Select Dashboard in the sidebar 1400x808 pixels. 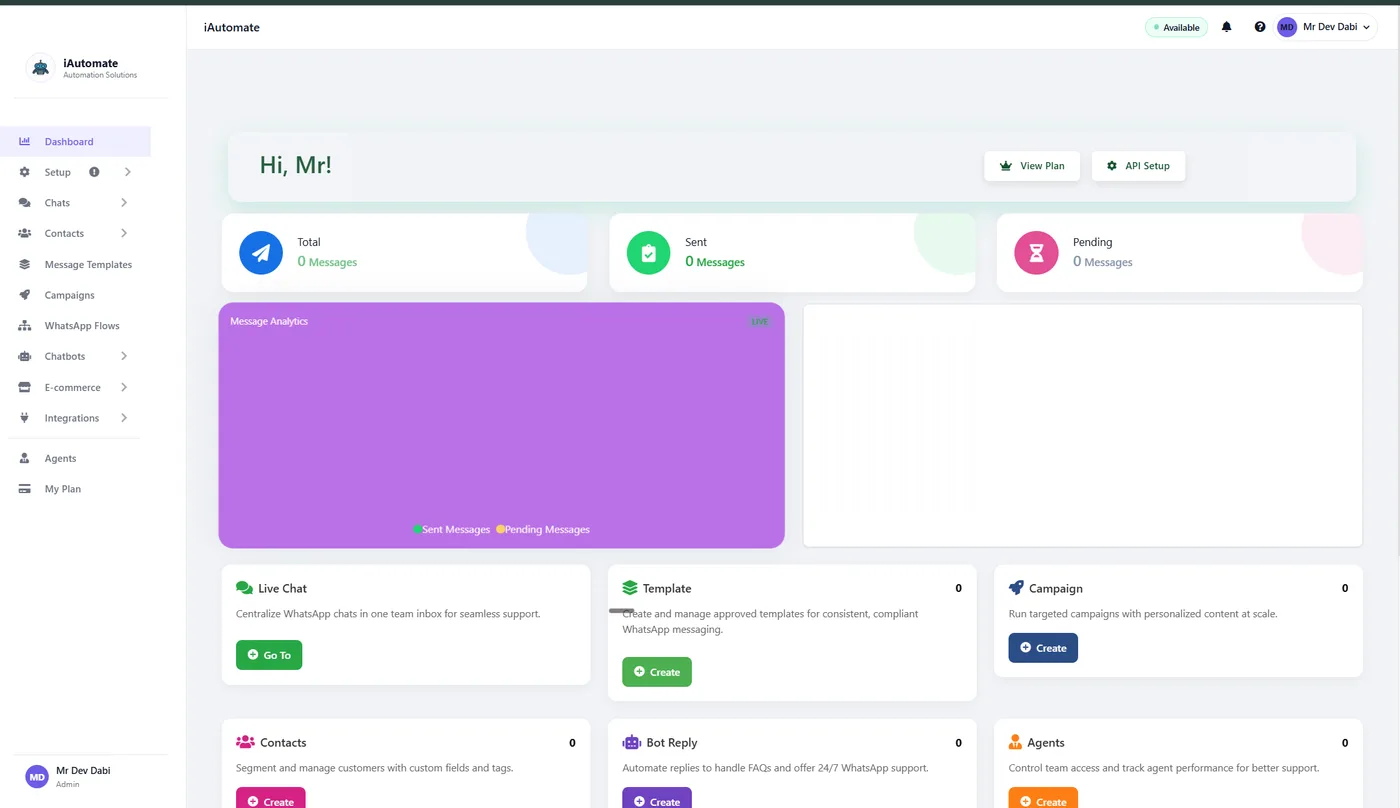75,142
